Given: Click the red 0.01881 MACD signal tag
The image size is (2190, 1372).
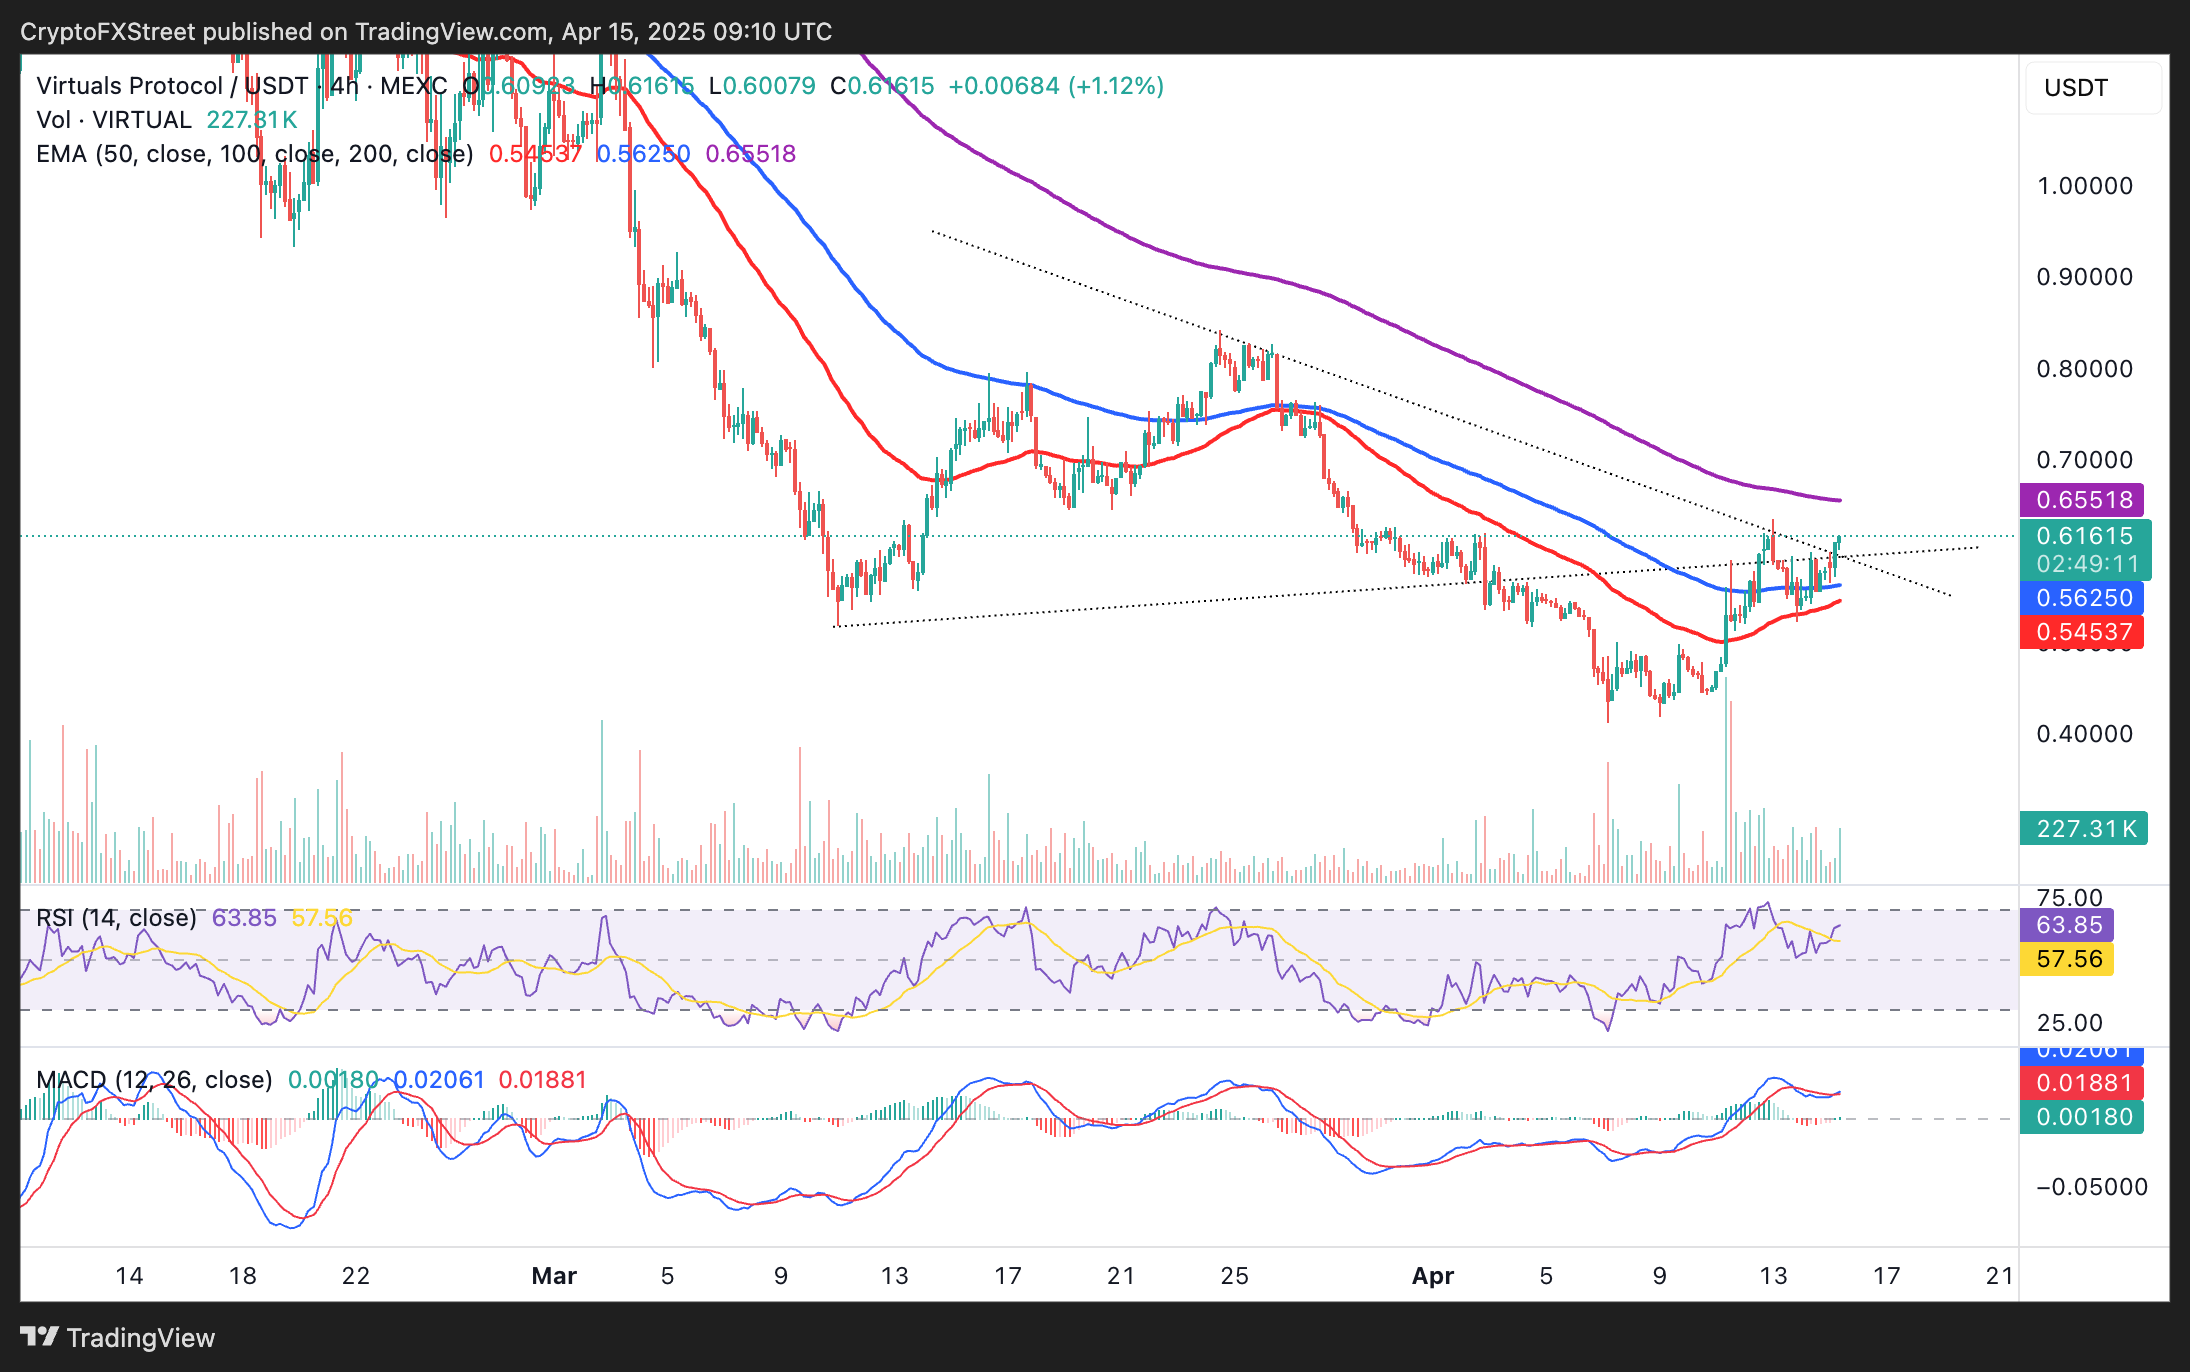Looking at the screenshot, I should pyautogui.click(x=2084, y=1083).
